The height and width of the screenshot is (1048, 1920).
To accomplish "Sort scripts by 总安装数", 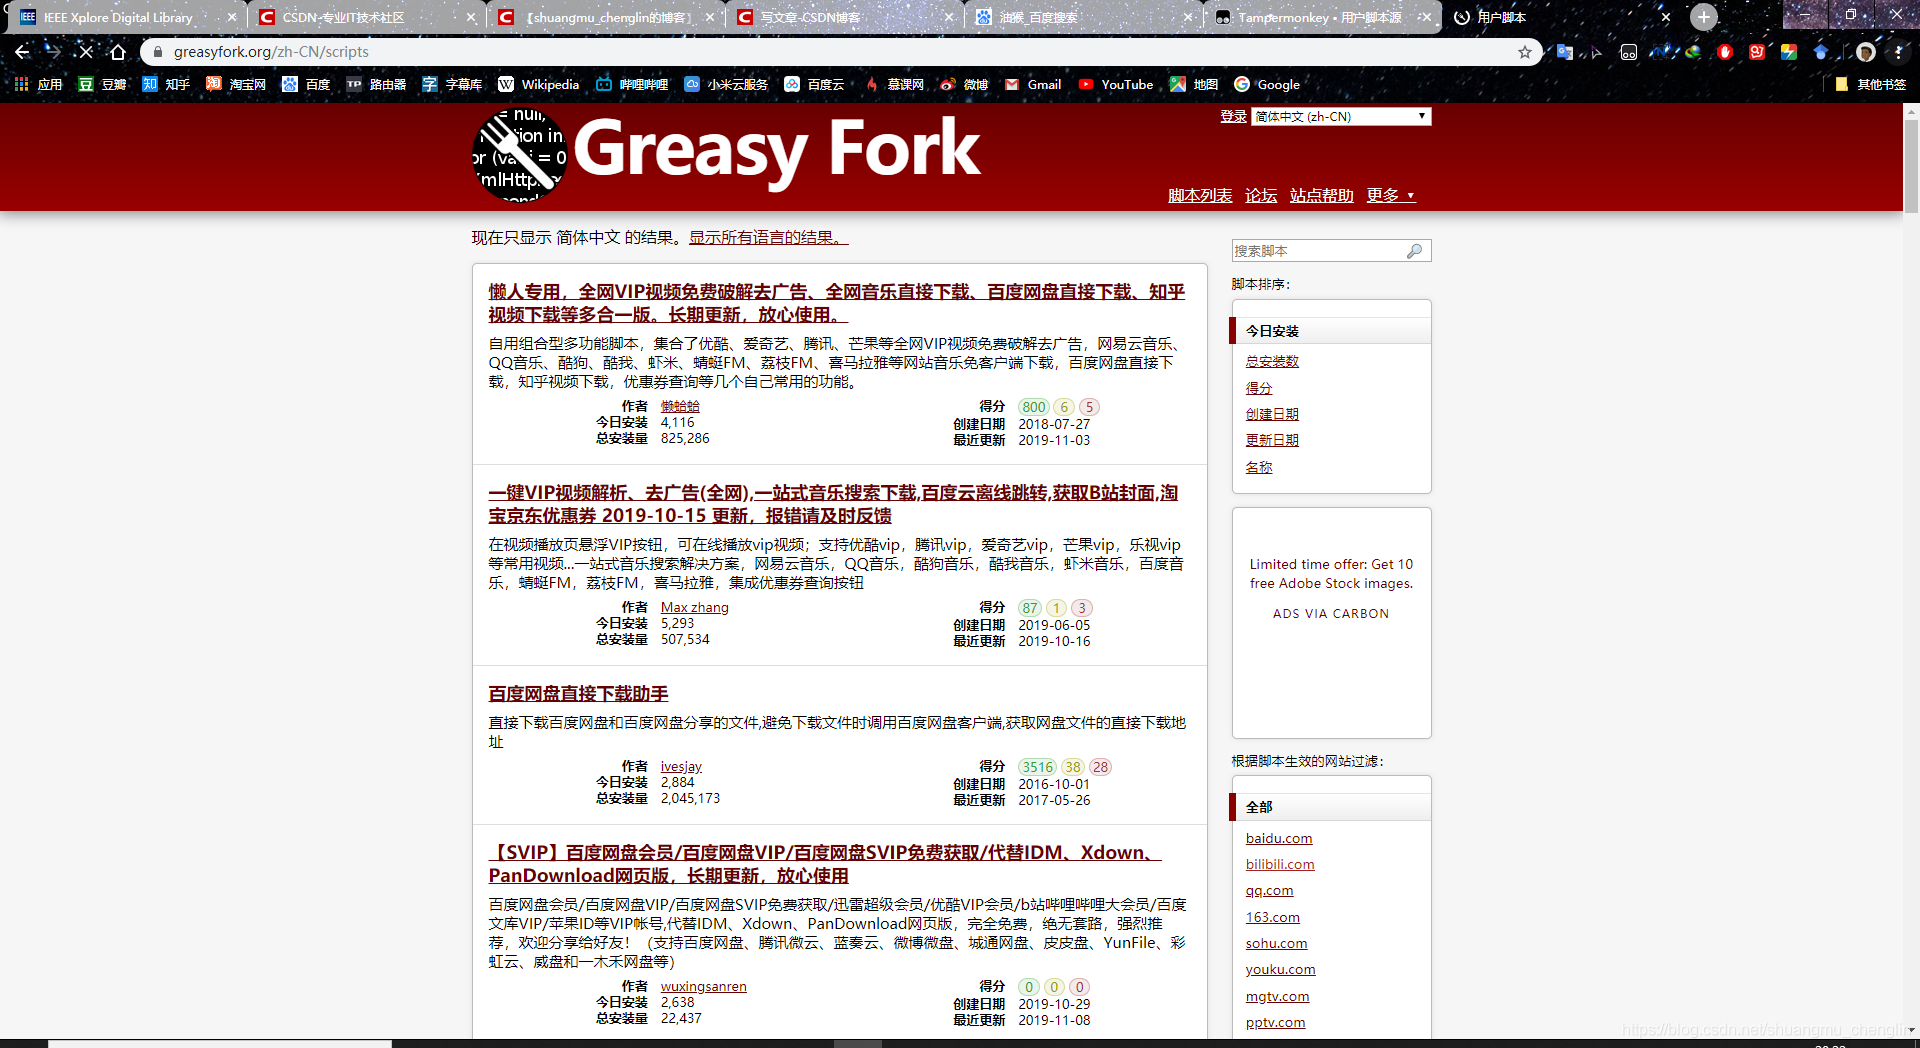I will 1272,362.
